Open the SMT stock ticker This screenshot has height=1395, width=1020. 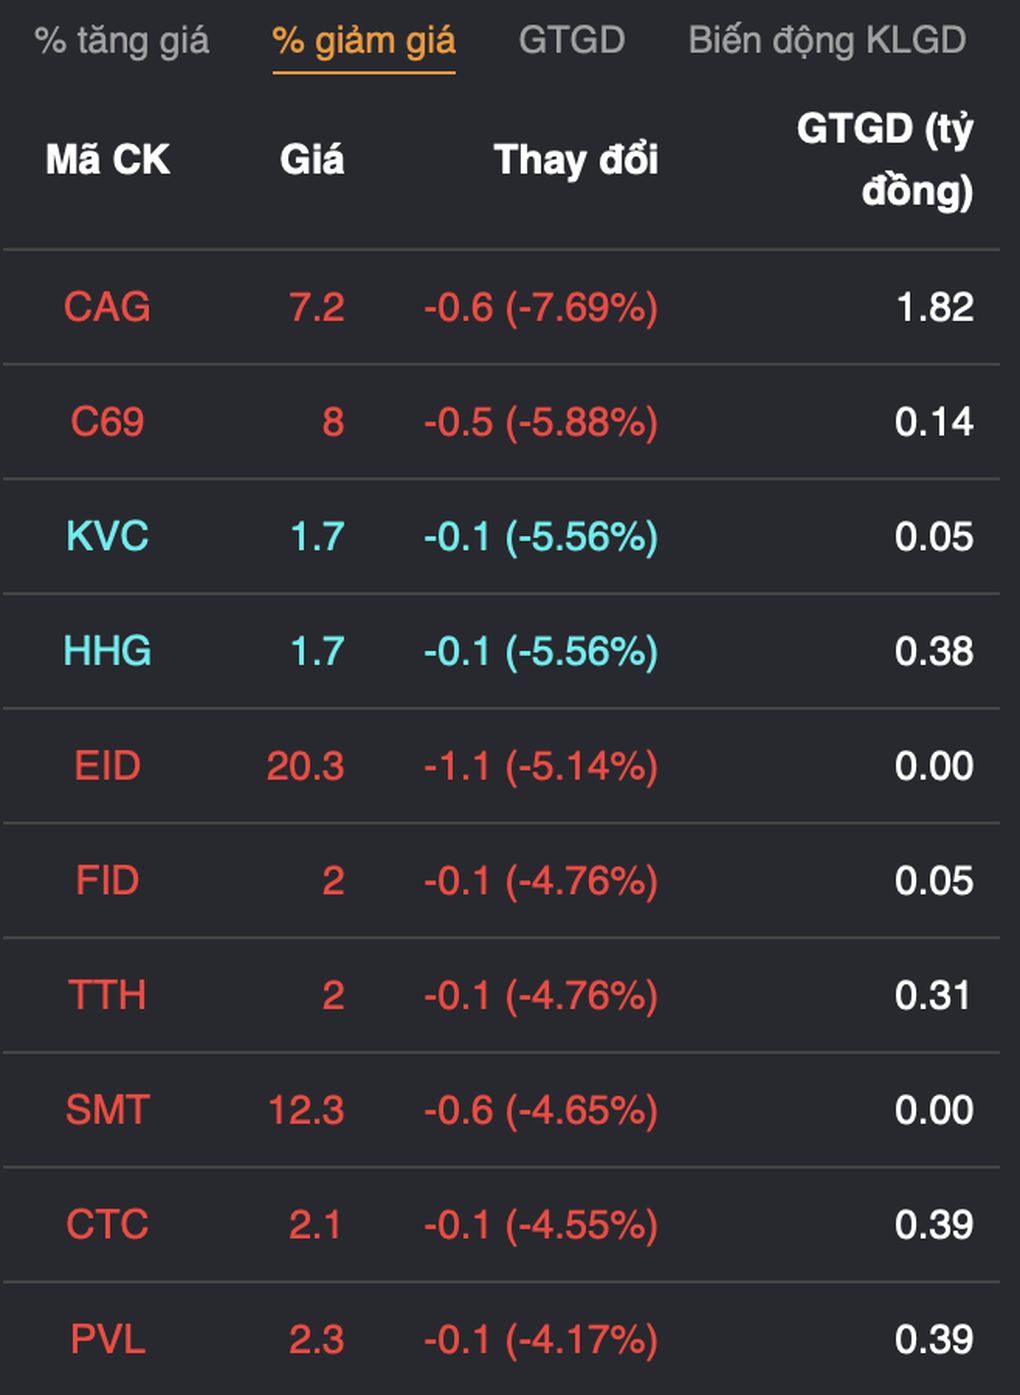click(x=107, y=1111)
